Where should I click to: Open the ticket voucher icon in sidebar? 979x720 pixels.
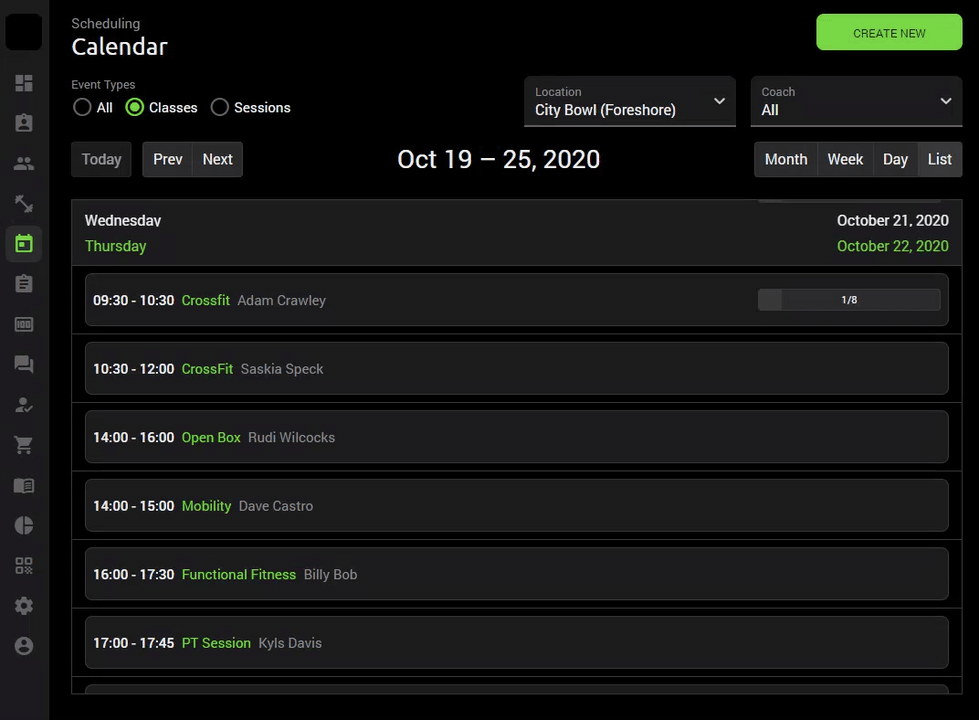(x=24, y=324)
